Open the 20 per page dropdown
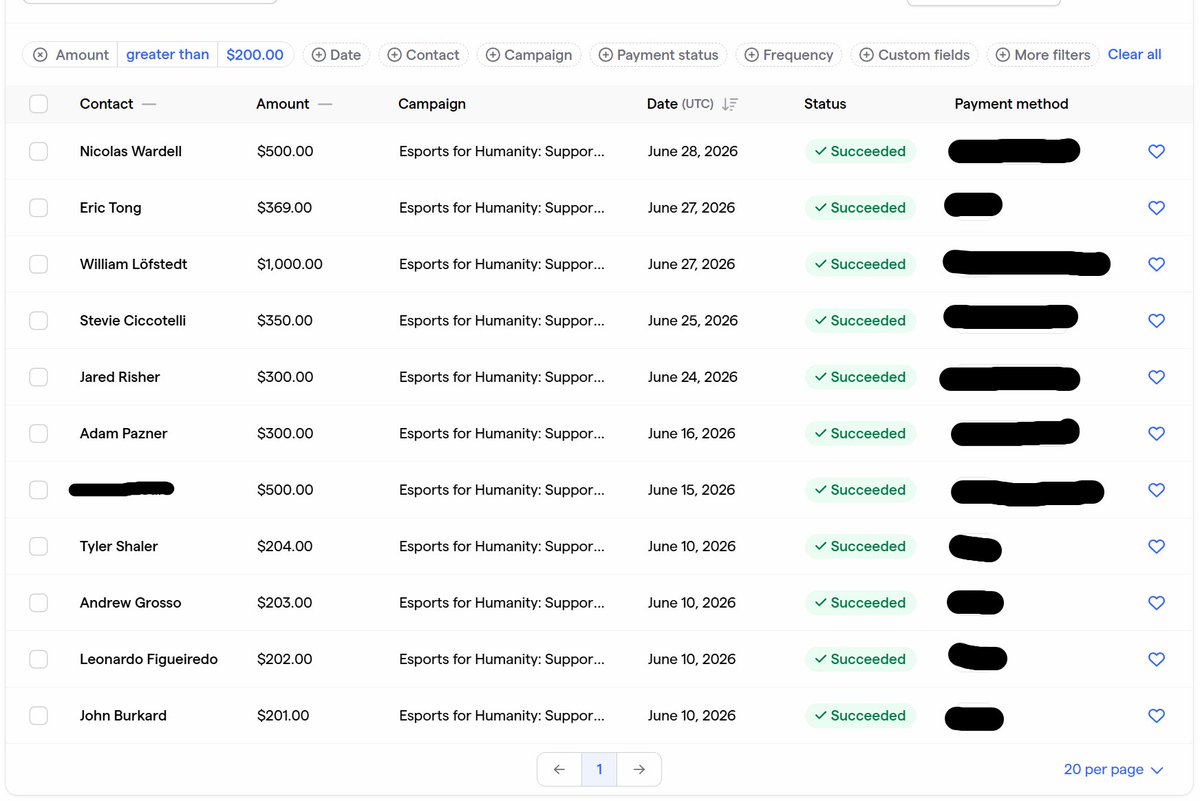Viewport: 1200px width, 801px height. tap(1113, 769)
